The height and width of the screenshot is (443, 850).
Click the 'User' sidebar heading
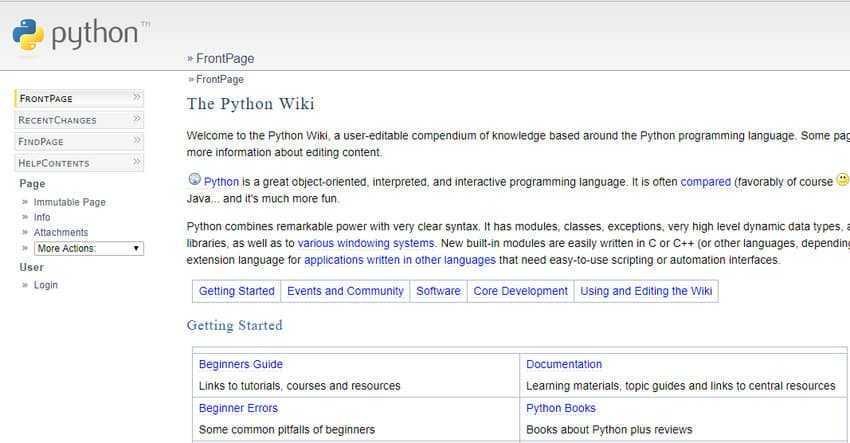point(31,267)
